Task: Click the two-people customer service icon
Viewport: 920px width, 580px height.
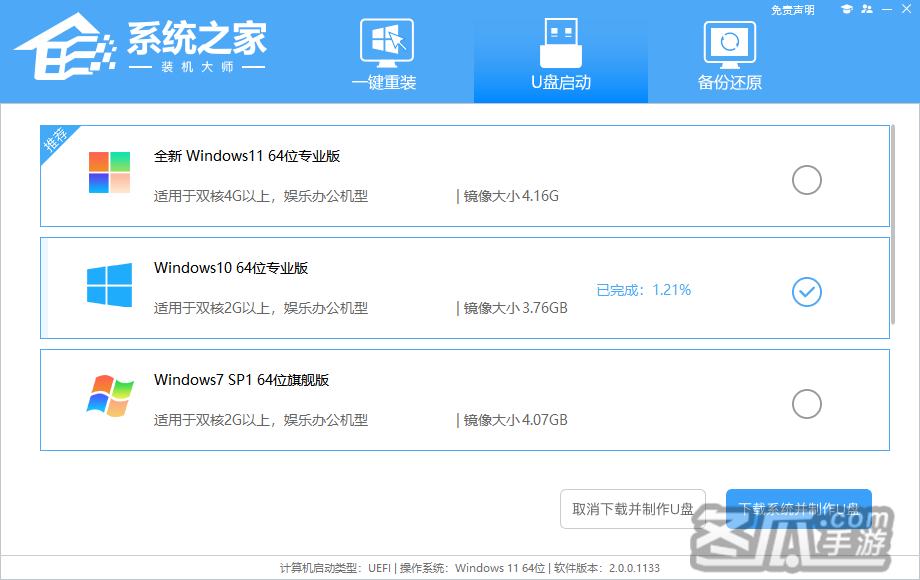Action: [867, 9]
